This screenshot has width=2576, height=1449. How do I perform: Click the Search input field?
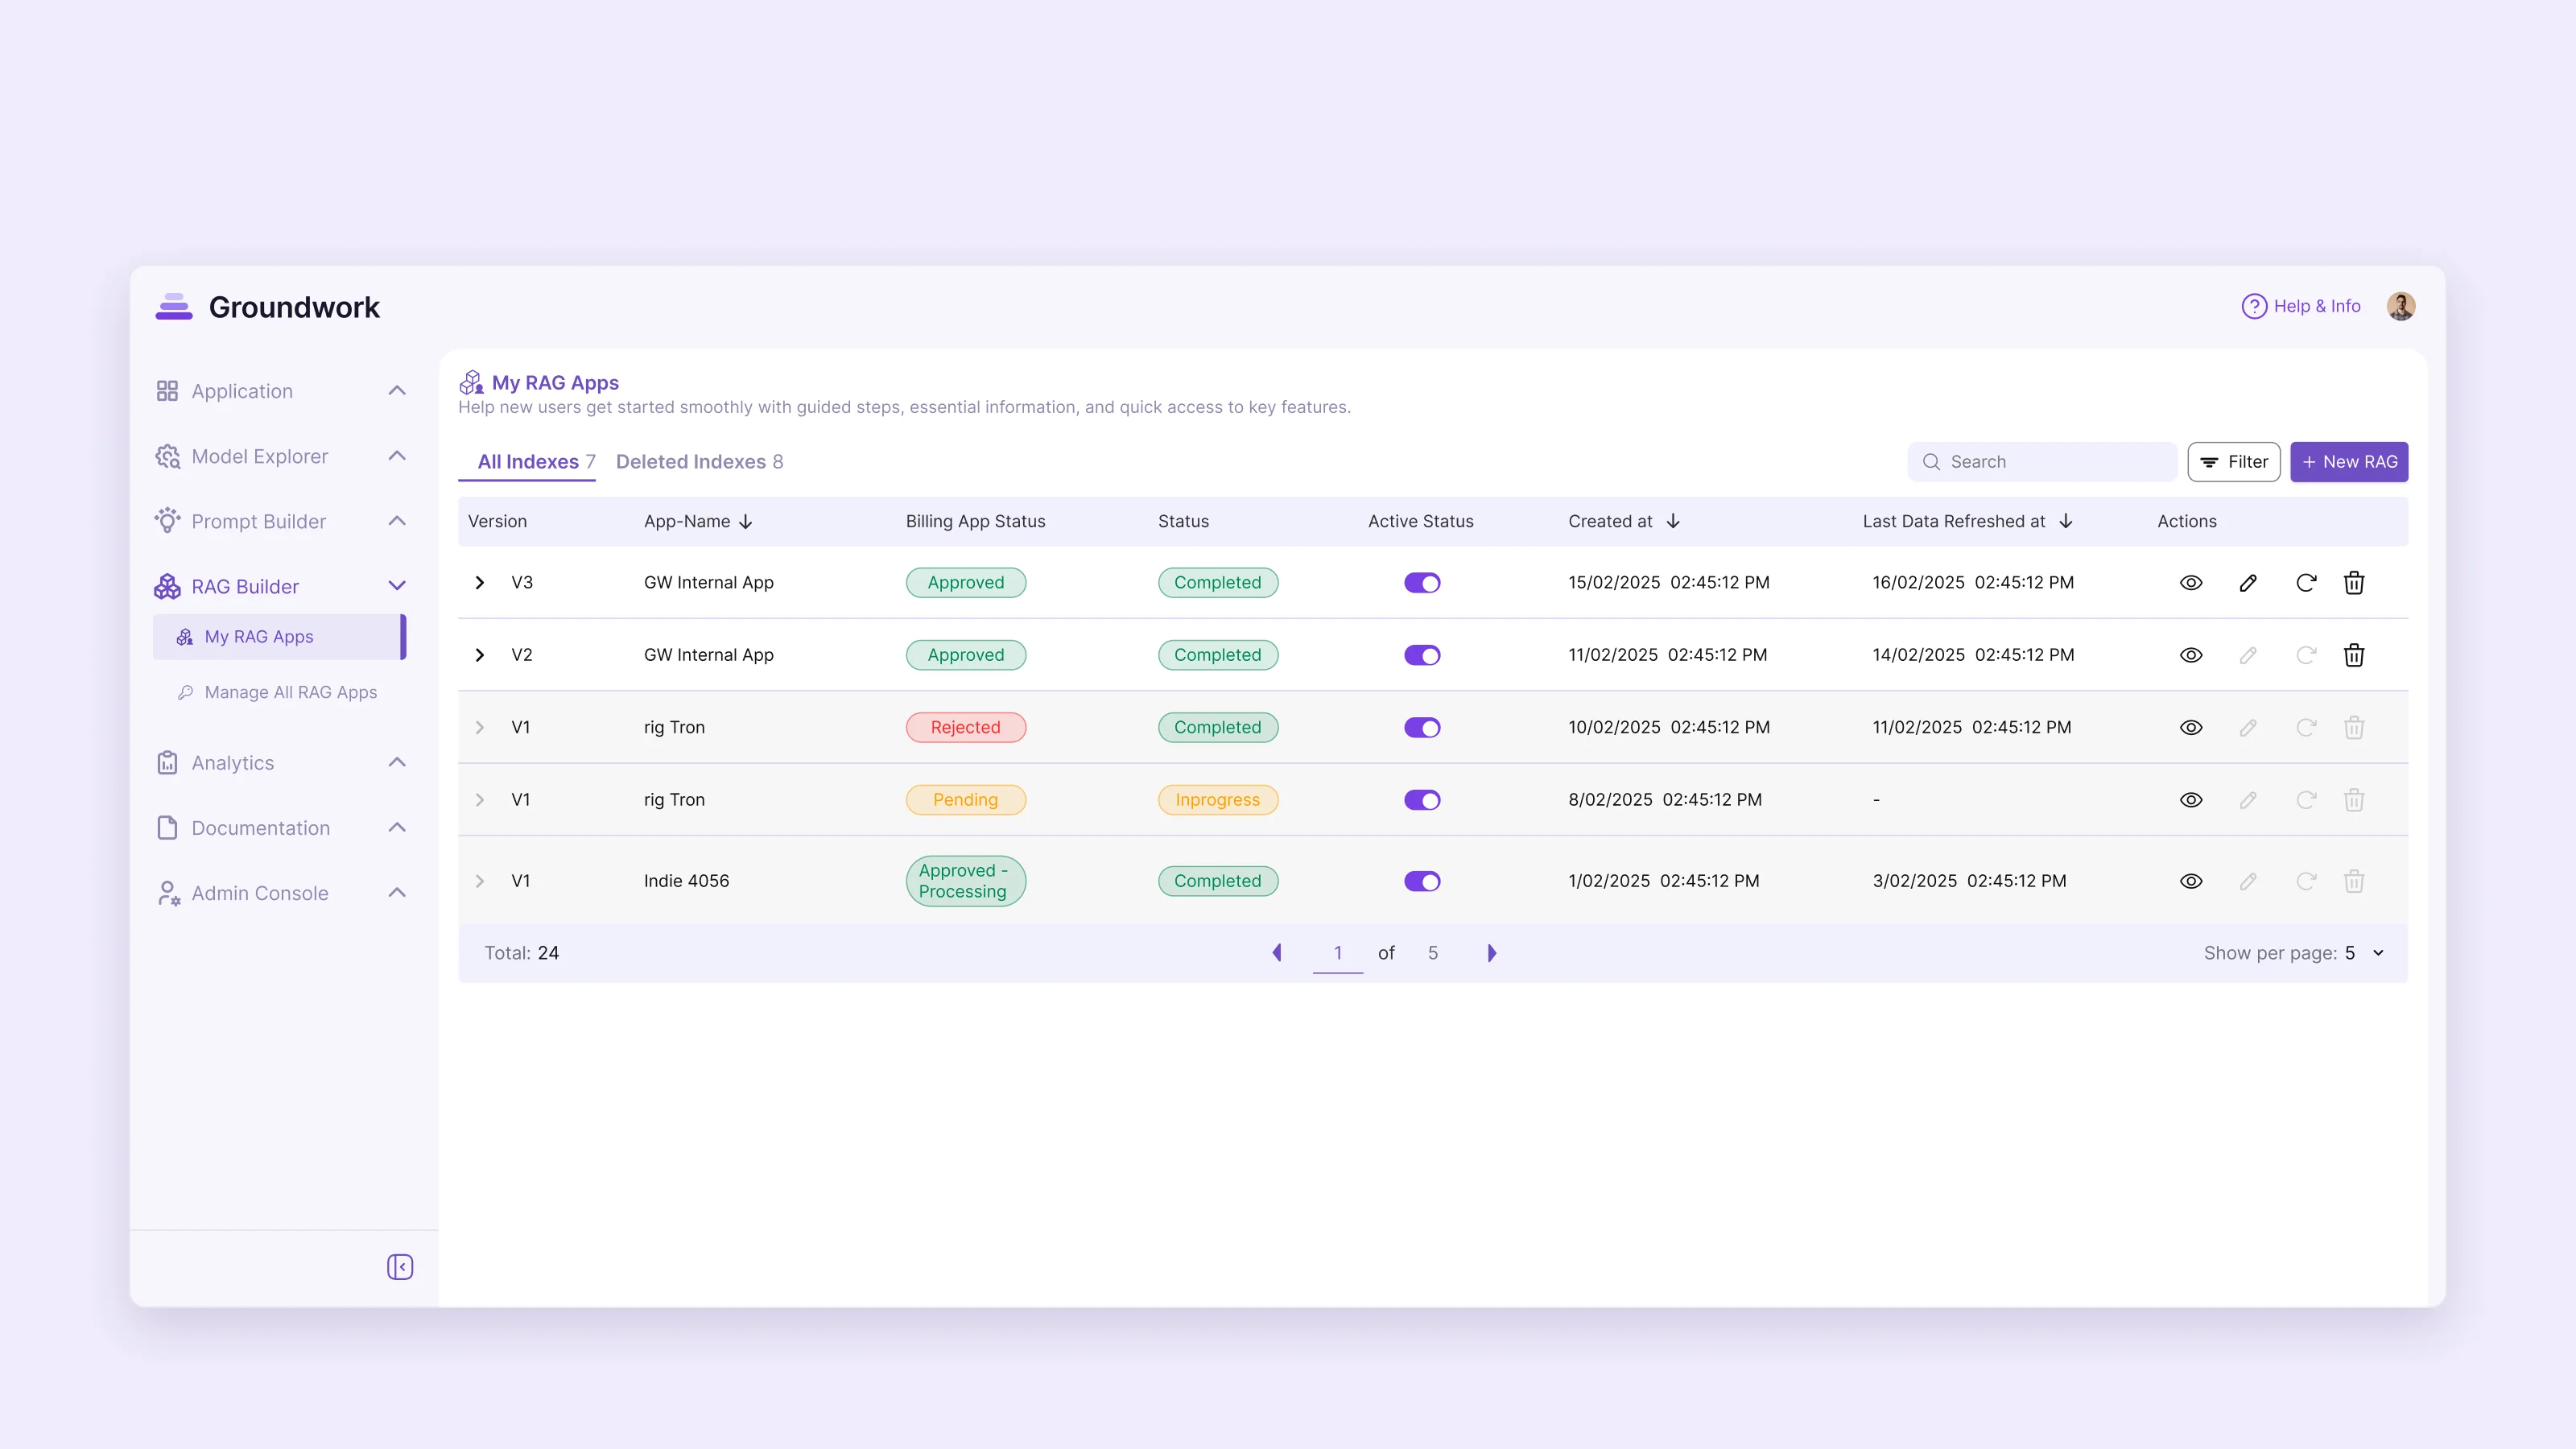(2042, 462)
